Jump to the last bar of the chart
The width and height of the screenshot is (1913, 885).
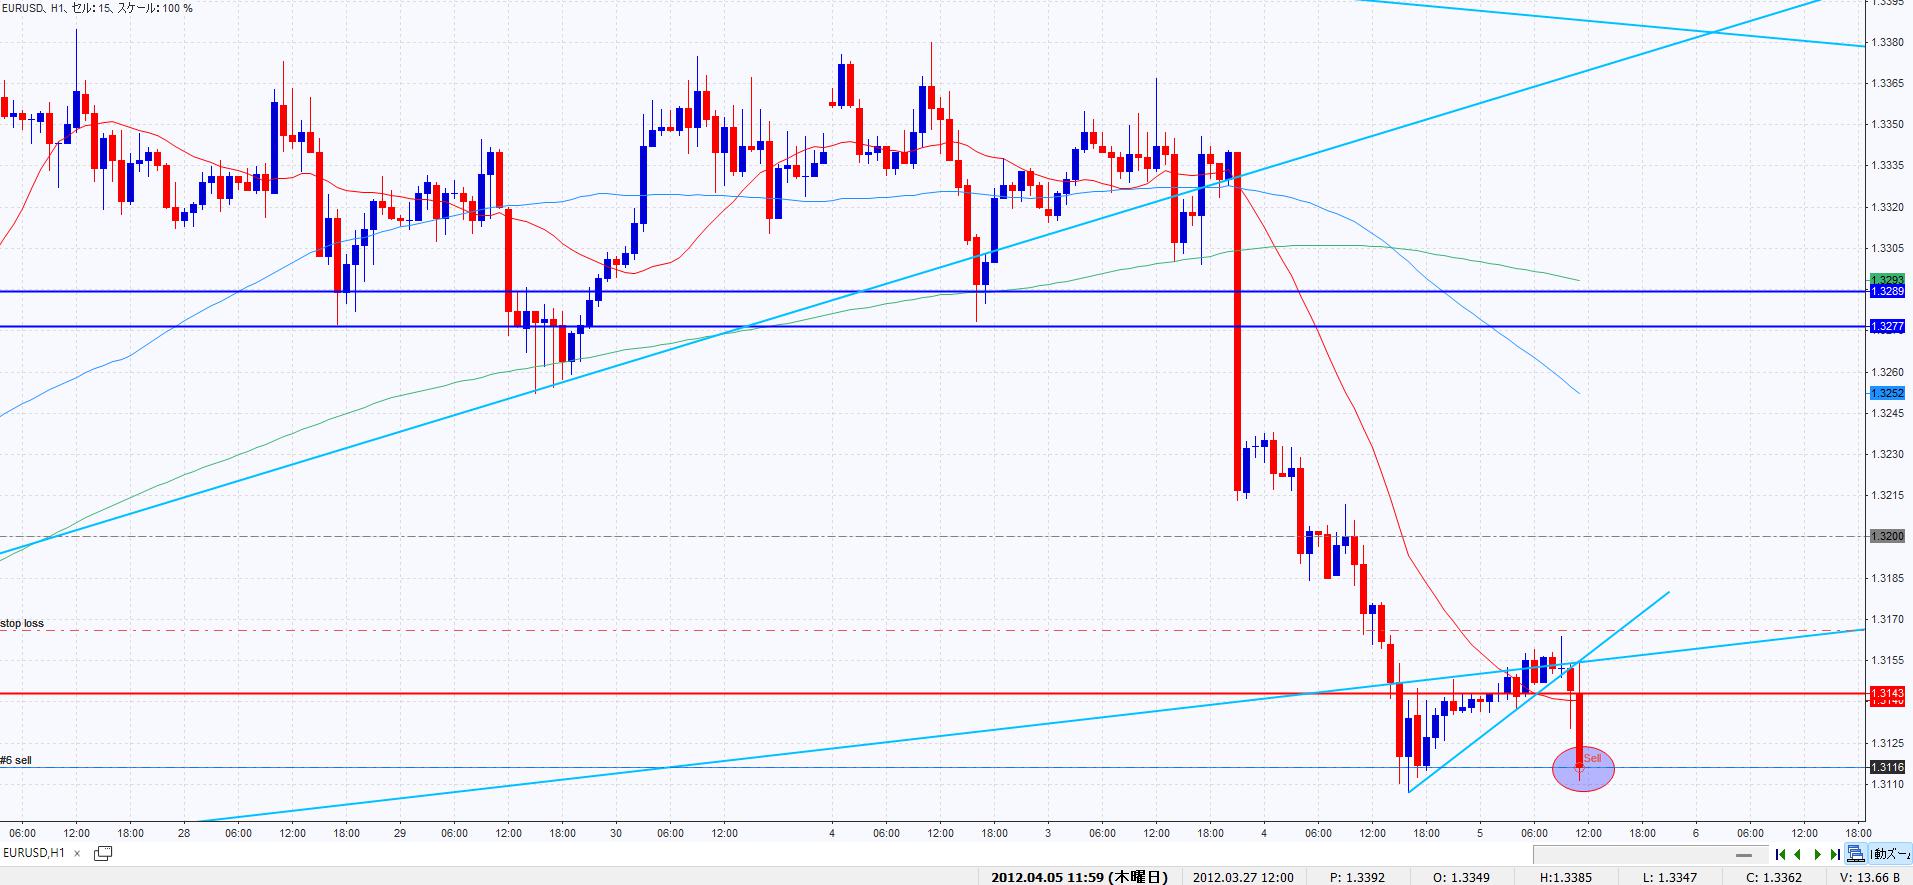click(1834, 854)
